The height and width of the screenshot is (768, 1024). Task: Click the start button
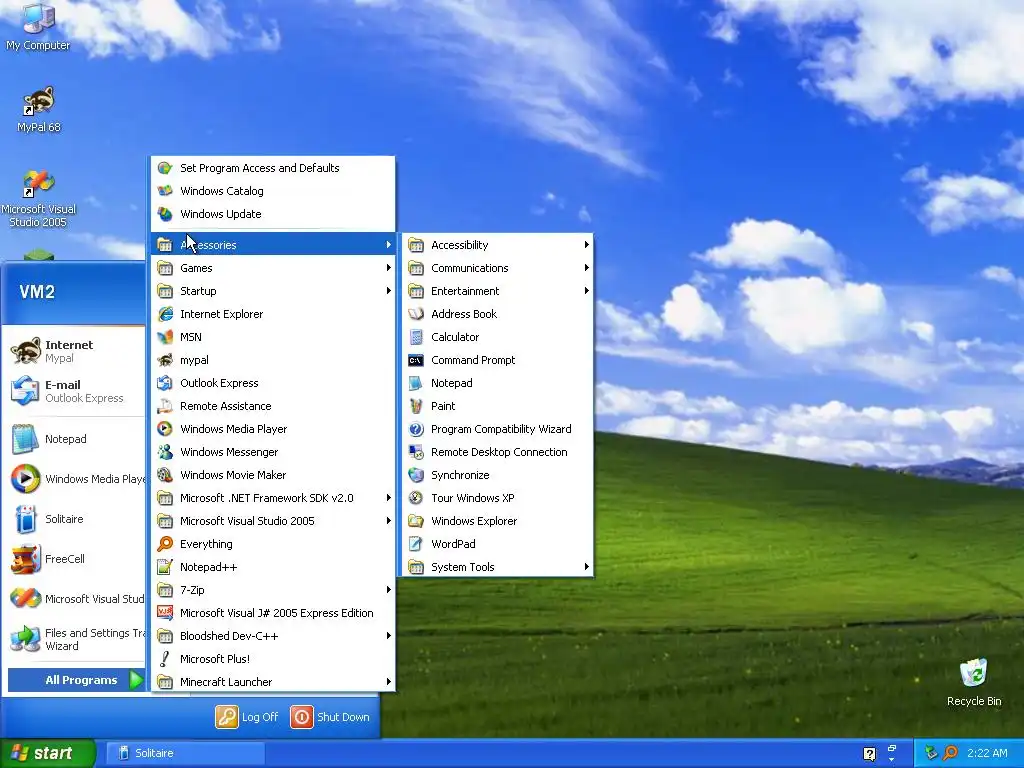click(x=48, y=753)
